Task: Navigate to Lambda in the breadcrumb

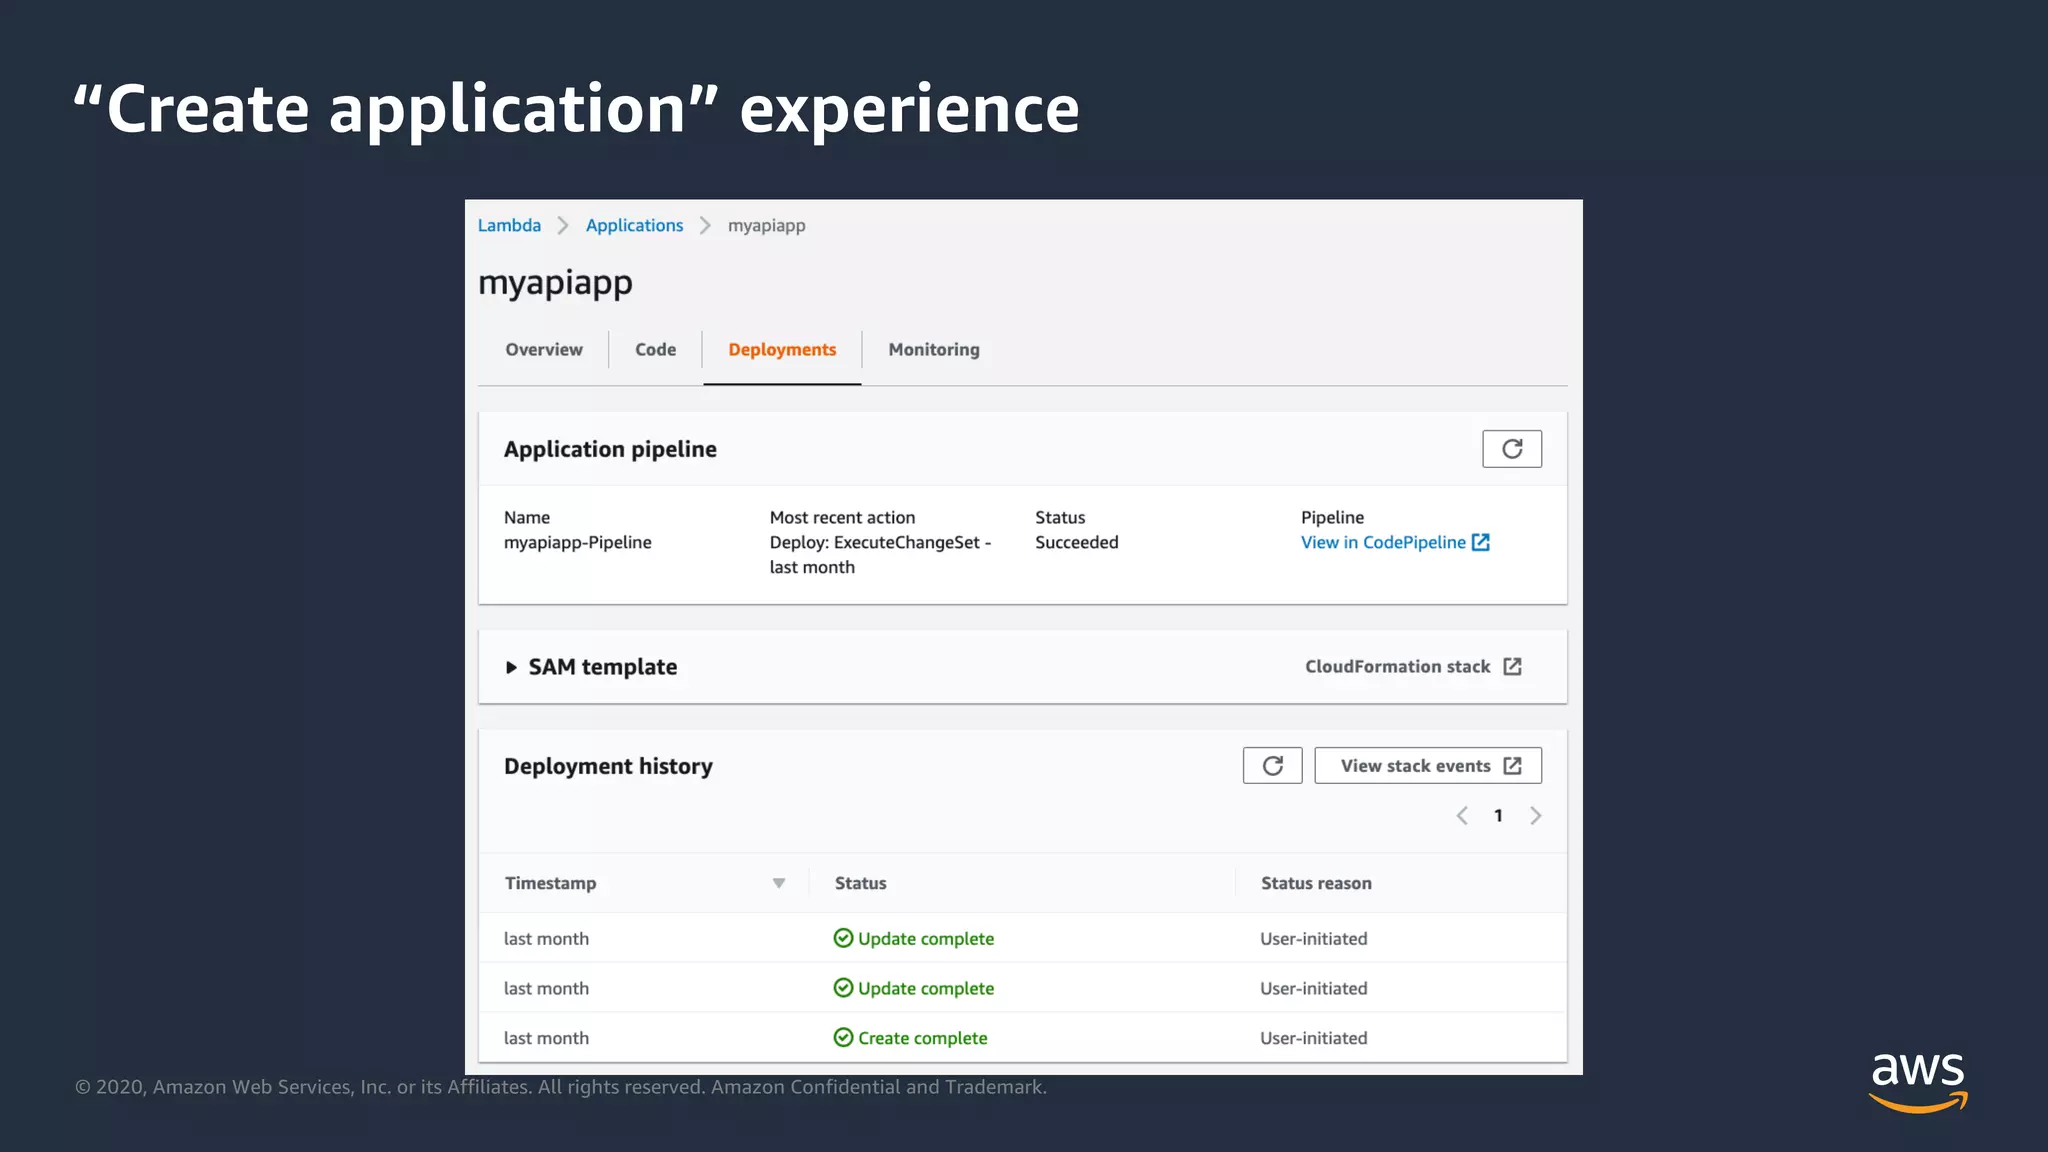Action: pos(509,226)
